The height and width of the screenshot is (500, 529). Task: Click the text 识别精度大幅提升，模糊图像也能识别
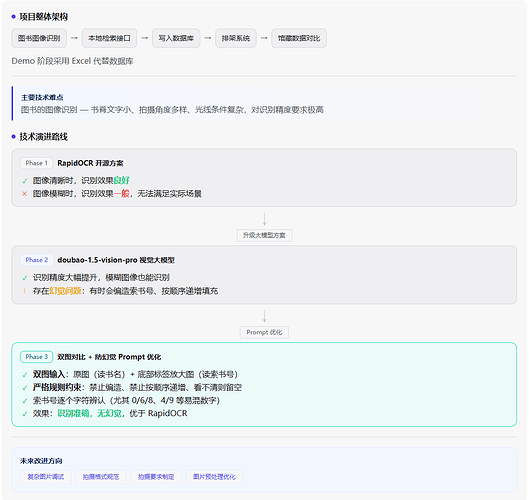(x=101, y=277)
